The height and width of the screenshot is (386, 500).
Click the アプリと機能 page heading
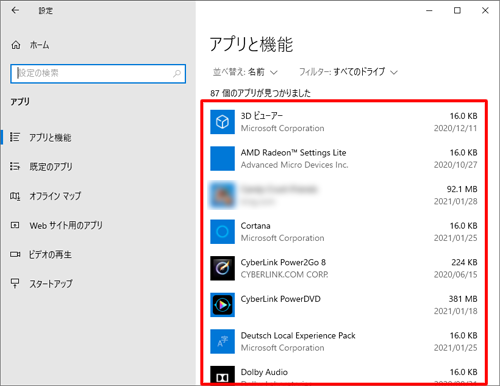(x=251, y=44)
